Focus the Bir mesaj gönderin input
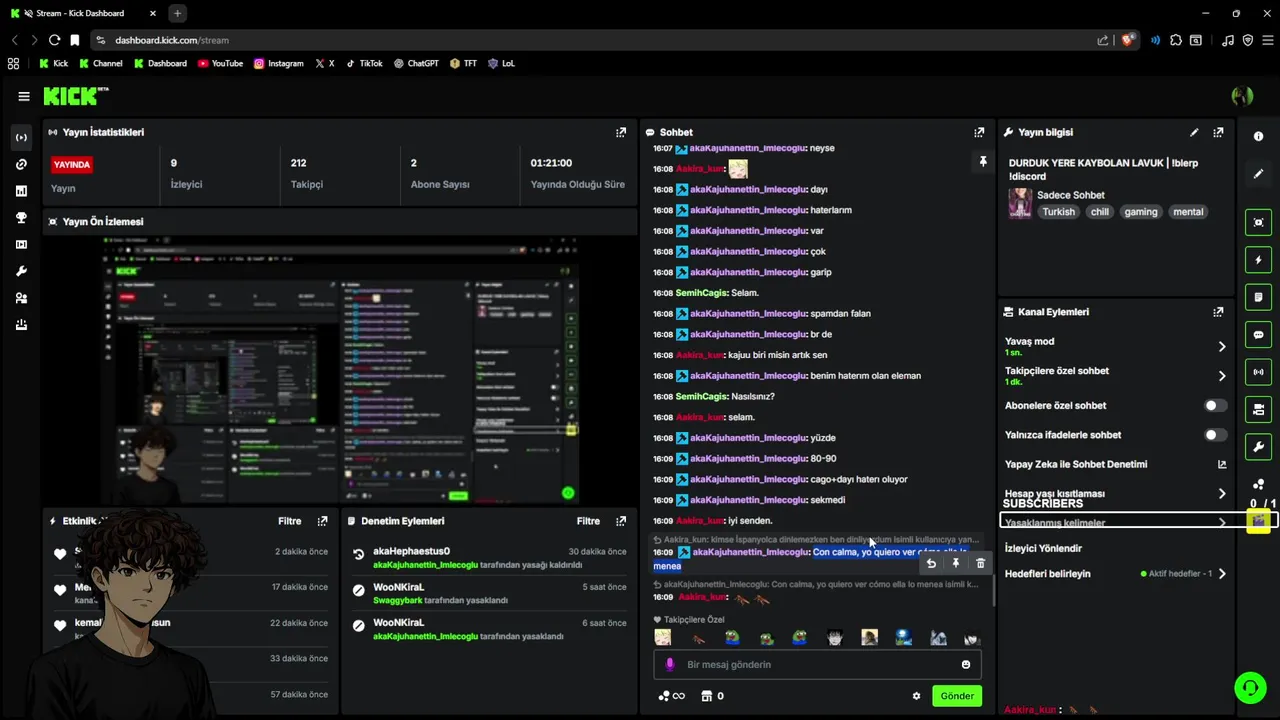This screenshot has height=720, width=1280. coord(818,665)
